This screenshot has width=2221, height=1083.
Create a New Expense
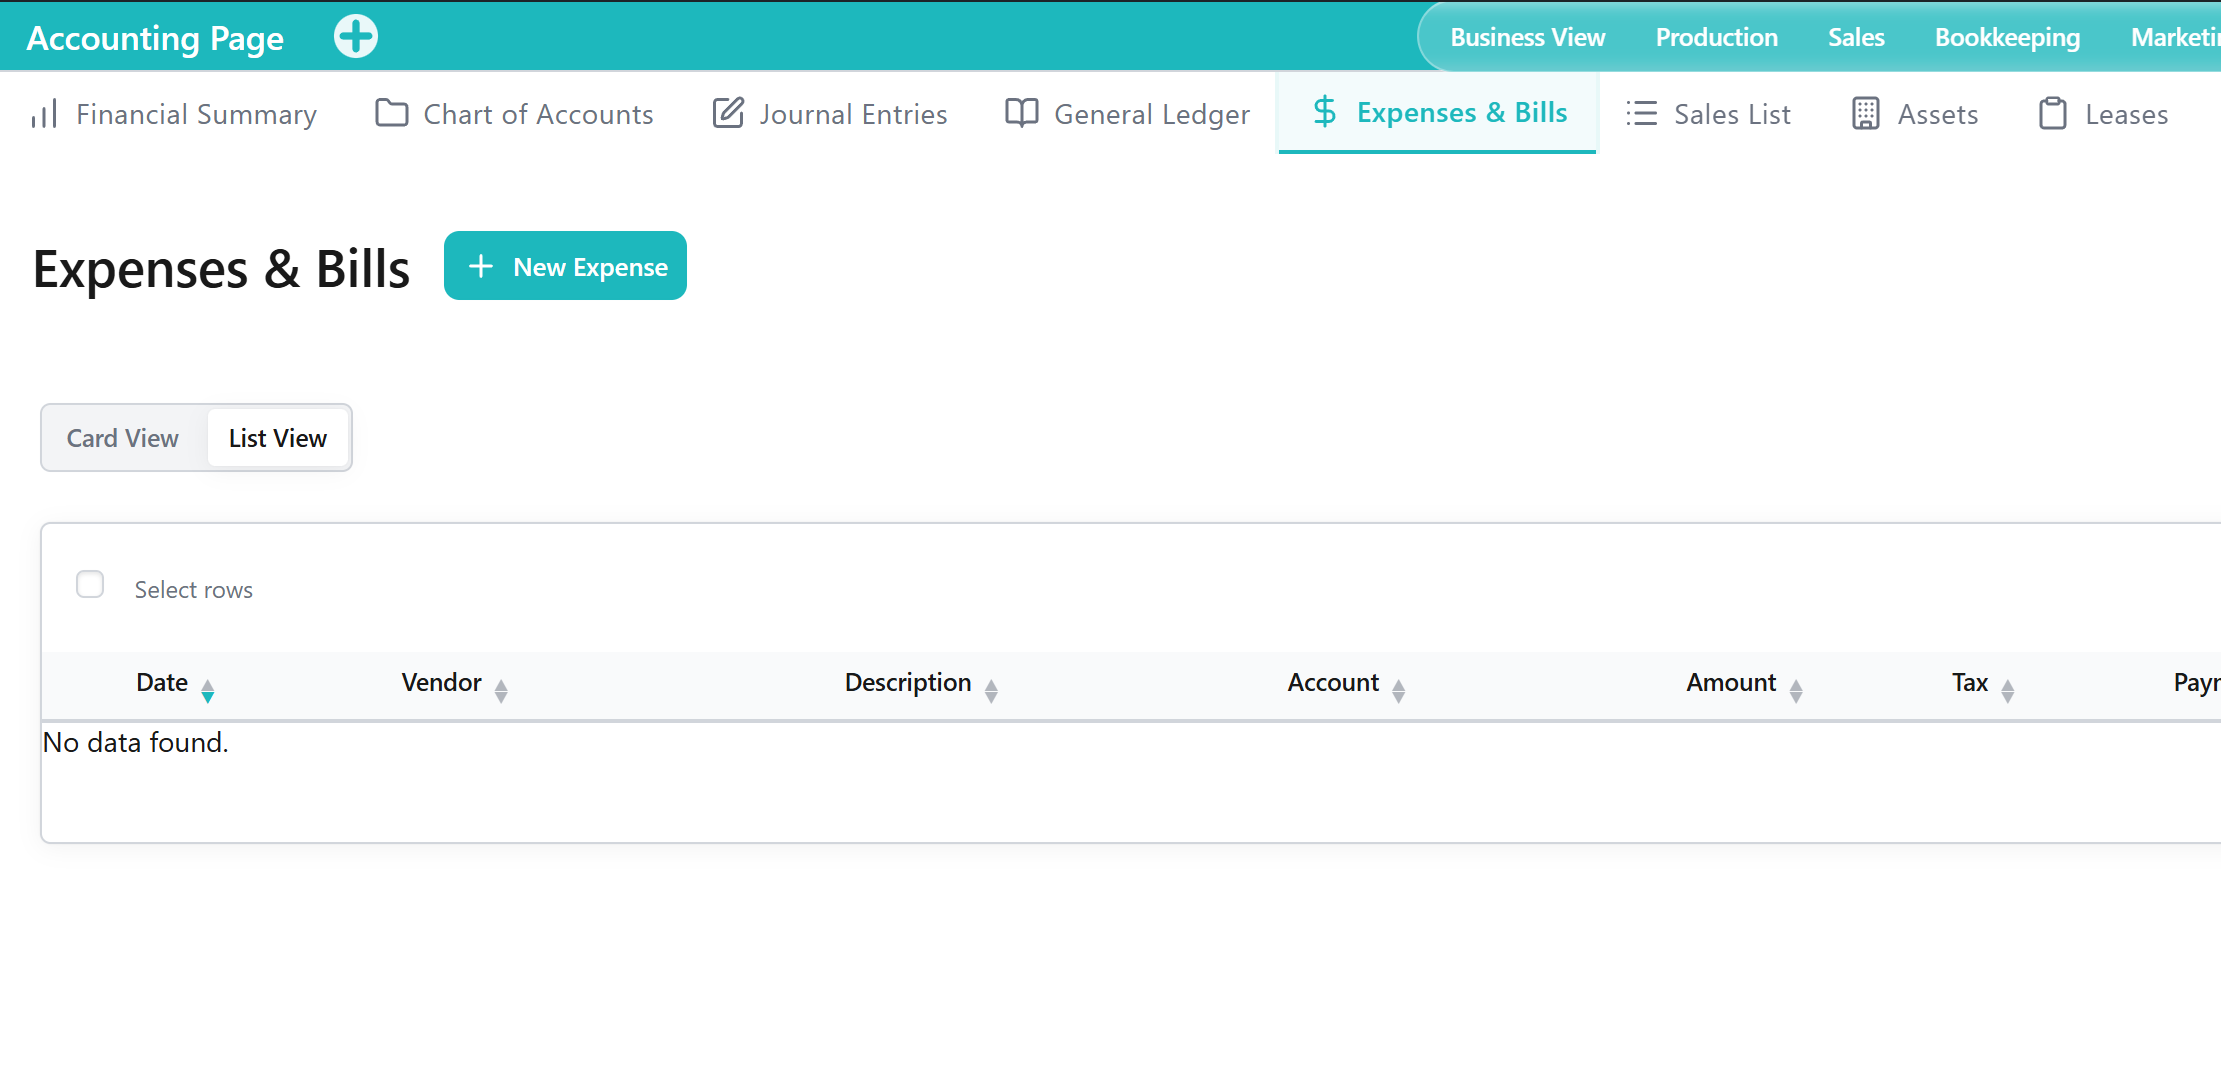pos(565,266)
